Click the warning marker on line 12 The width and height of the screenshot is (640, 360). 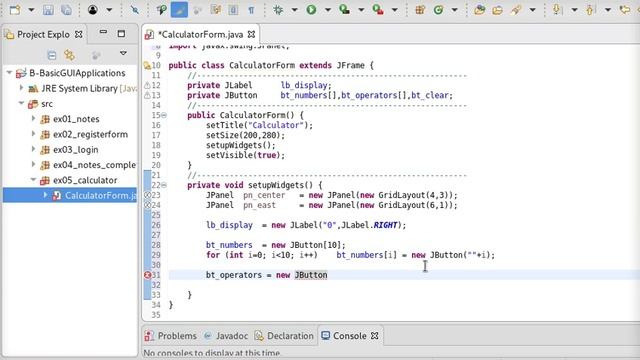(147, 85)
